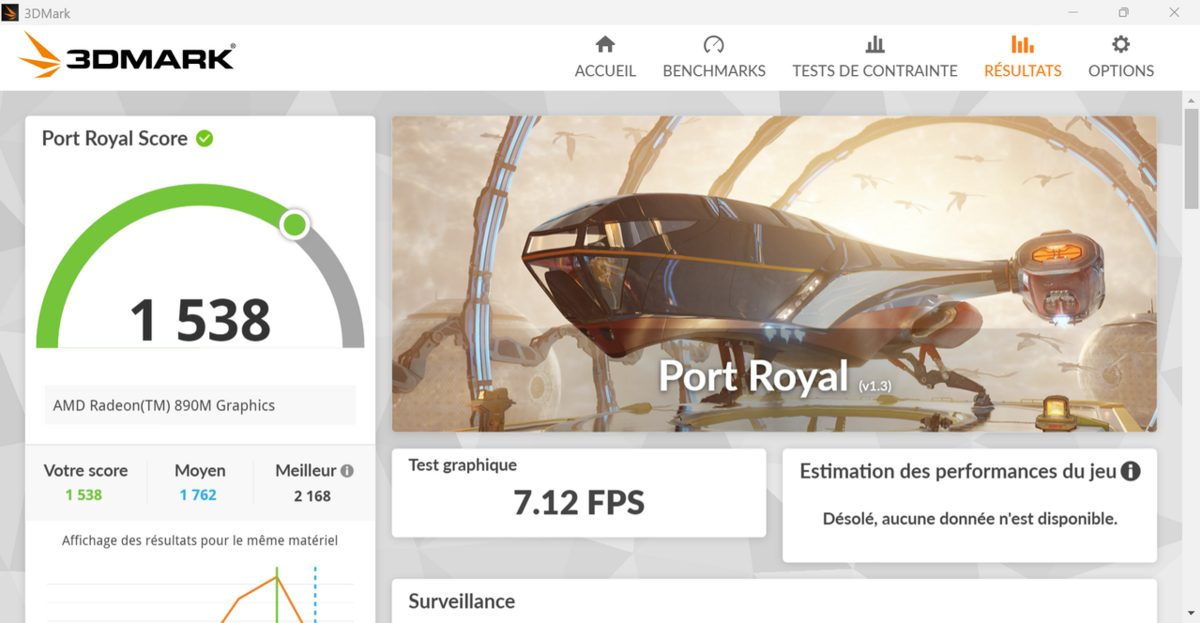
Task: Click the Port Royal benchmark banner image
Action: (774, 274)
